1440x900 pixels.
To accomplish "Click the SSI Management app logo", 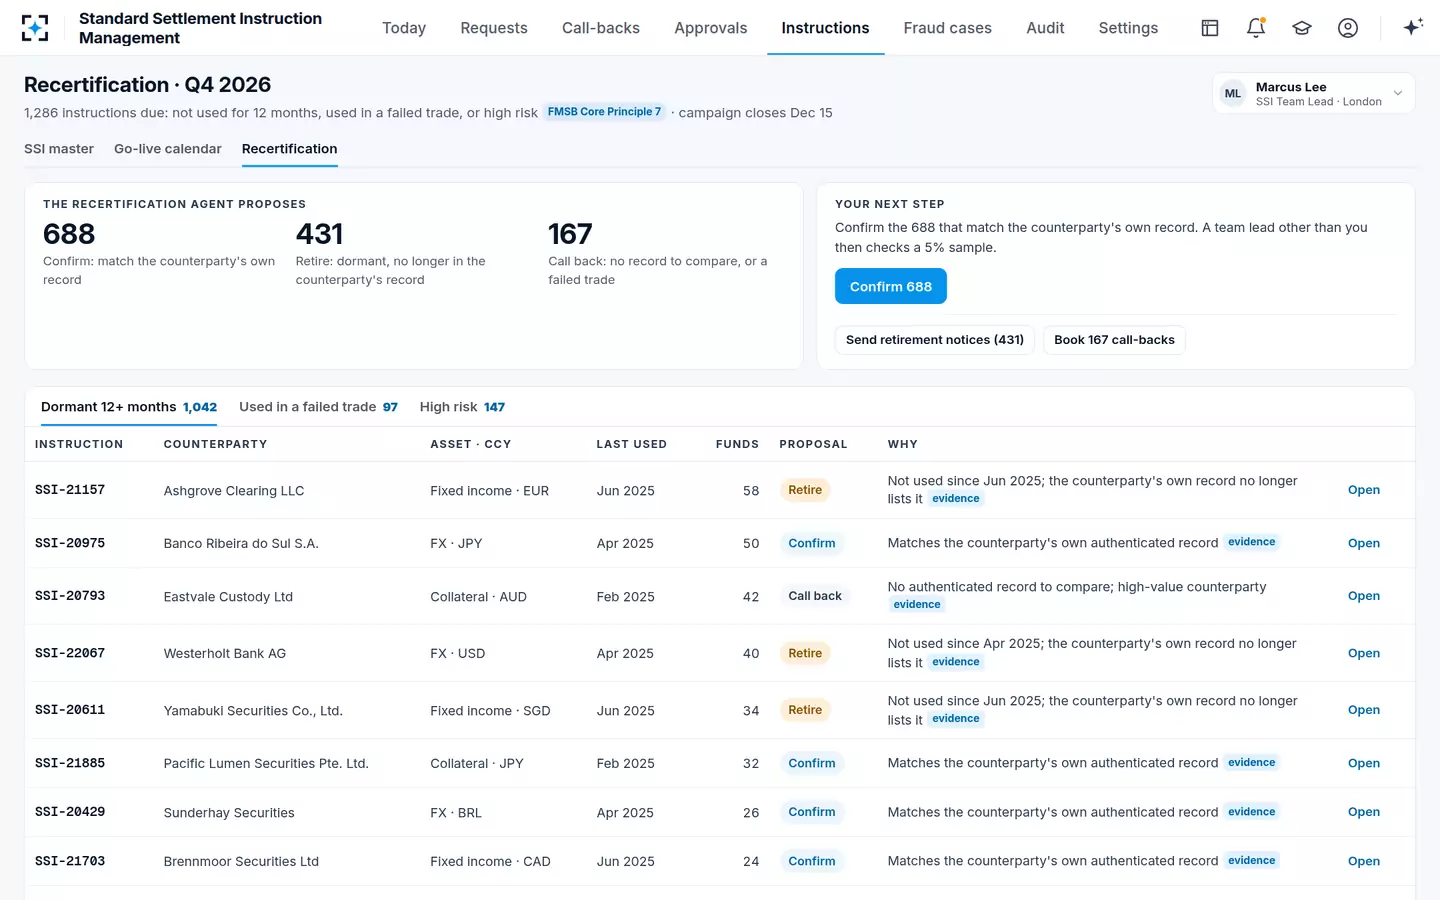I will click(x=35, y=28).
